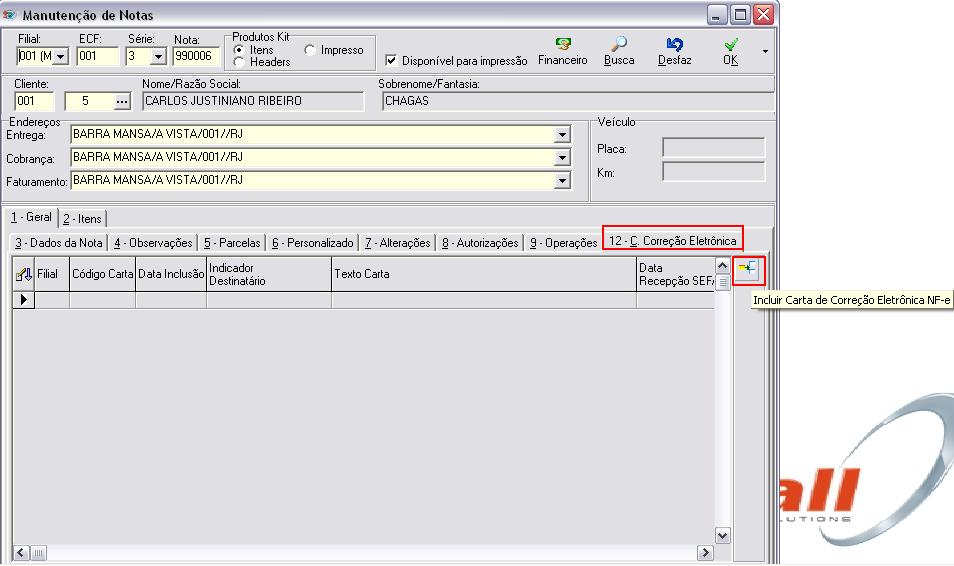Open the Faturamento address dropdown
Image resolution: width=954 pixels, height=566 pixels.
(562, 181)
